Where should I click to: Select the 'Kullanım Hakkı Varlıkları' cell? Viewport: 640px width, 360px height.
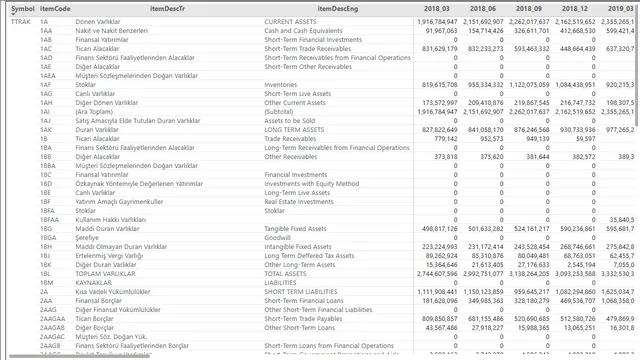[110, 220]
